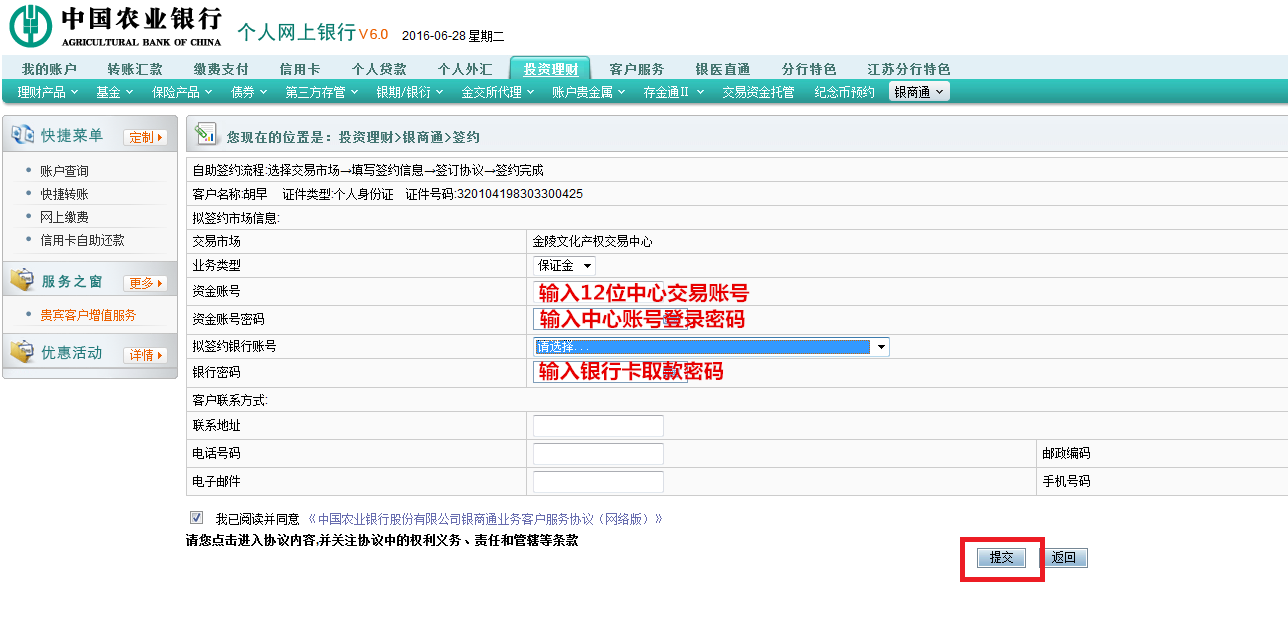Open the 网上缴费 quick link
This screenshot has height=631, width=1288.
coord(64,217)
